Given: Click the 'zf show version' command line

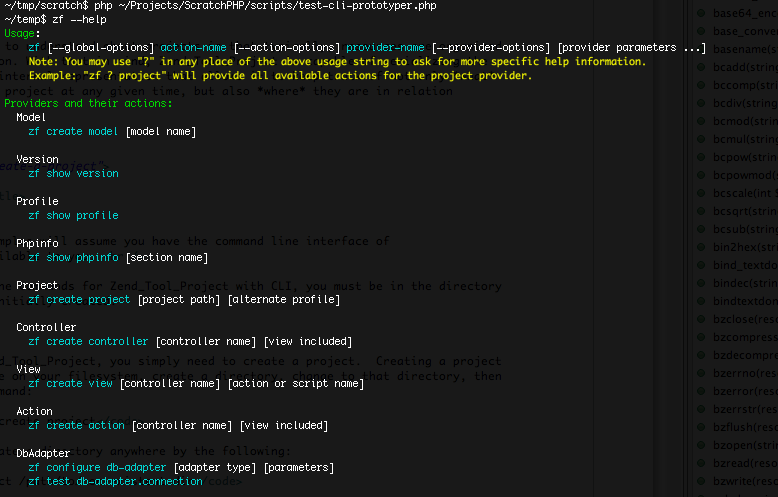Looking at the screenshot, I should 73,173.
